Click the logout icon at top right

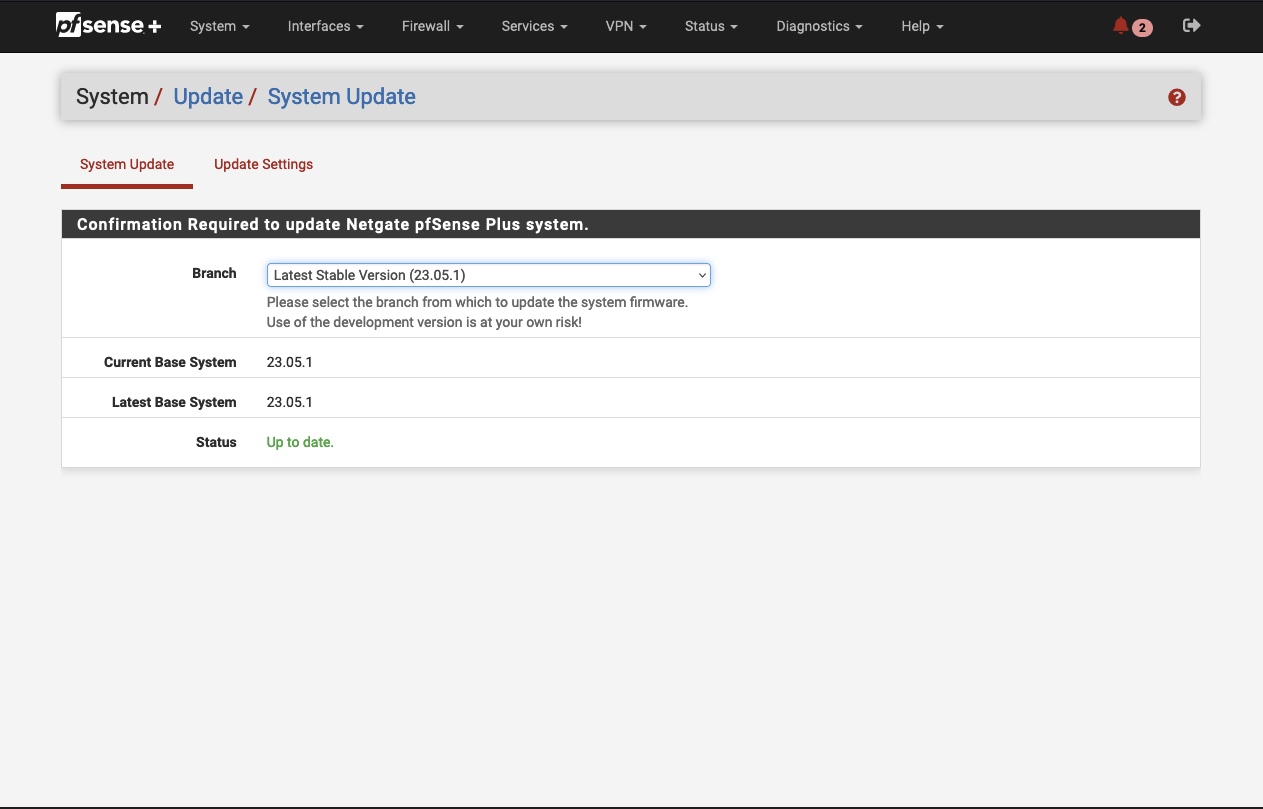pyautogui.click(x=1191, y=25)
